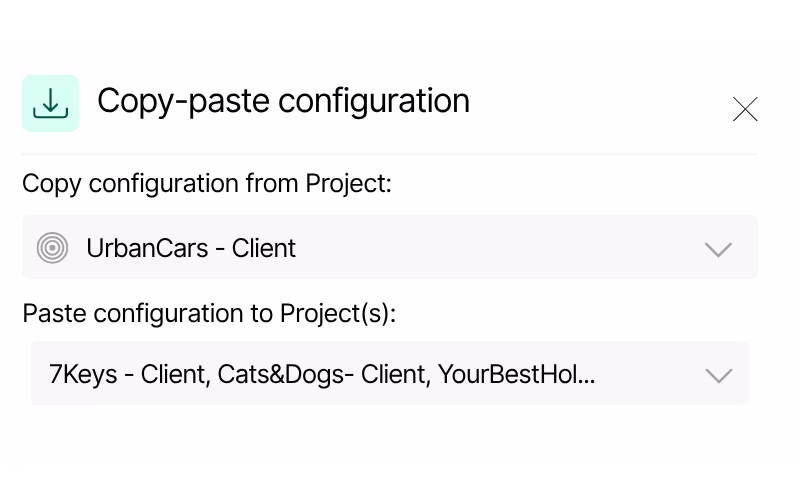
Task: Click the green download icon beside the title
Action: (51, 104)
